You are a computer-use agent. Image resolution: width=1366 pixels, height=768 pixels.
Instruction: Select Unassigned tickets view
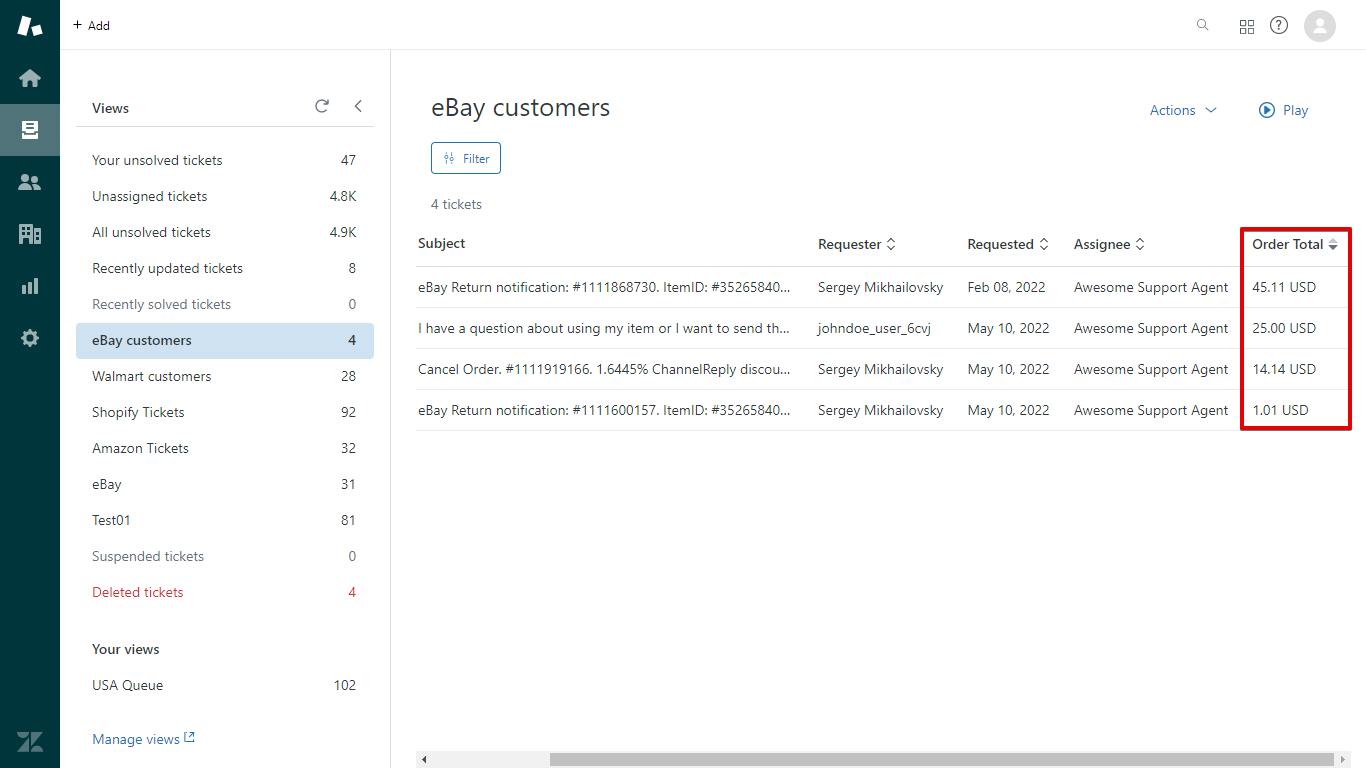pos(225,196)
